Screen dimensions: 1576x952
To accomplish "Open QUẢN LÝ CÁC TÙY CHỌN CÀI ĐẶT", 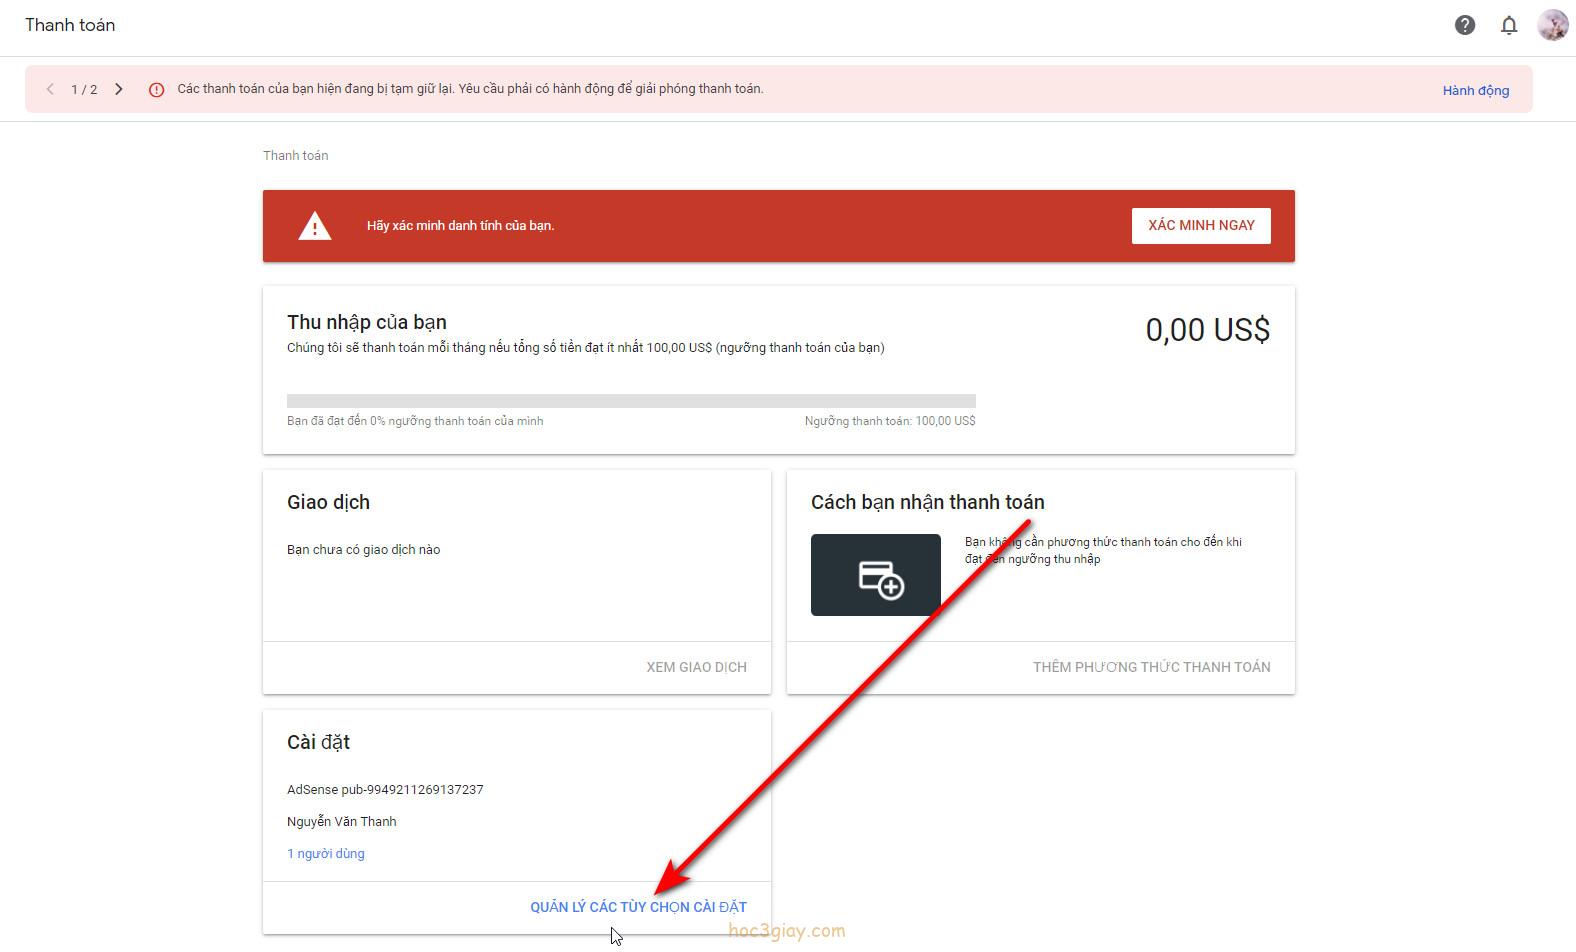I will click(x=638, y=907).
